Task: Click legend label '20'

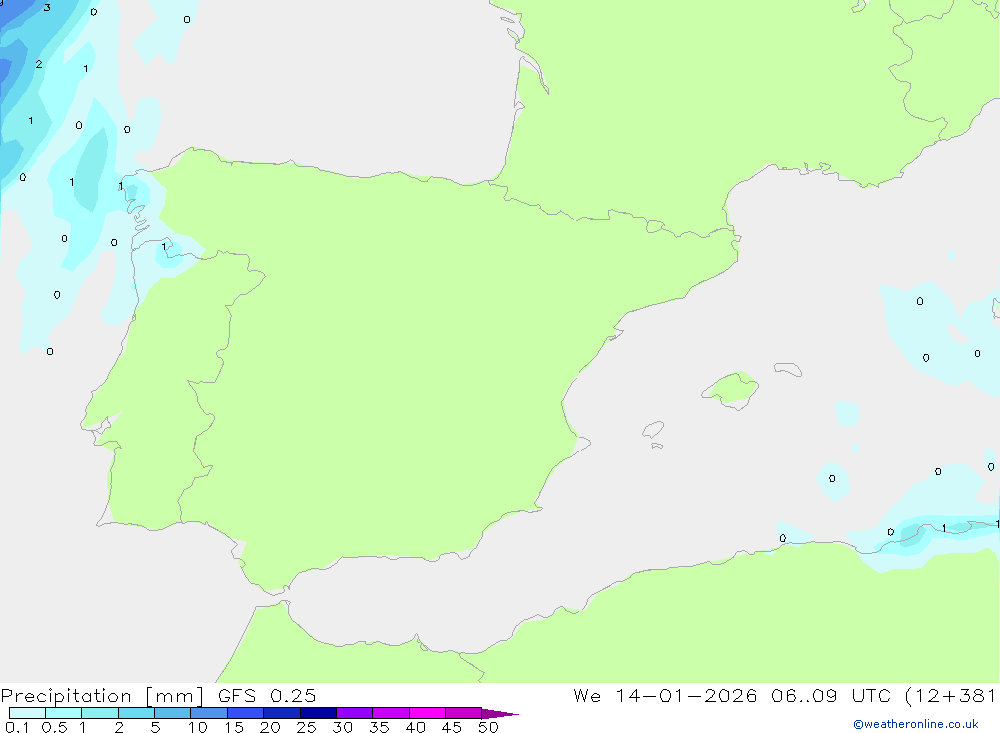Action: coord(270,727)
